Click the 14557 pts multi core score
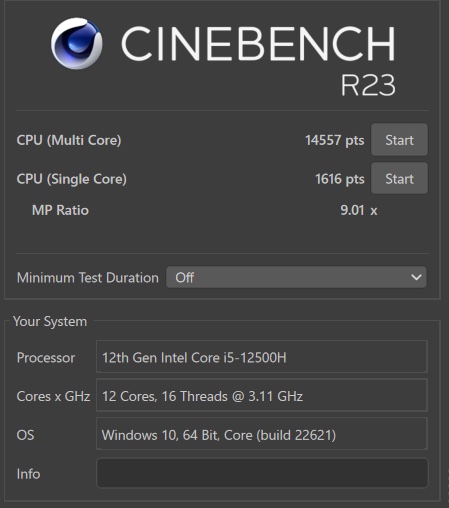 click(x=334, y=140)
